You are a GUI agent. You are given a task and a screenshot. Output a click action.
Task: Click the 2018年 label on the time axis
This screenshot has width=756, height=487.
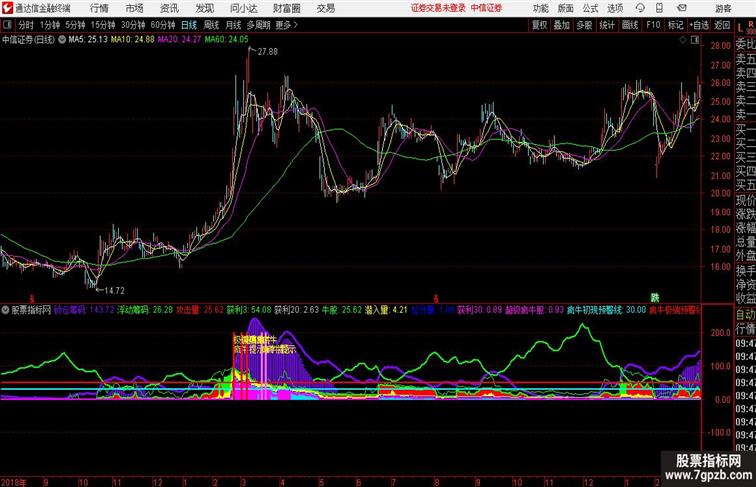point(14,482)
